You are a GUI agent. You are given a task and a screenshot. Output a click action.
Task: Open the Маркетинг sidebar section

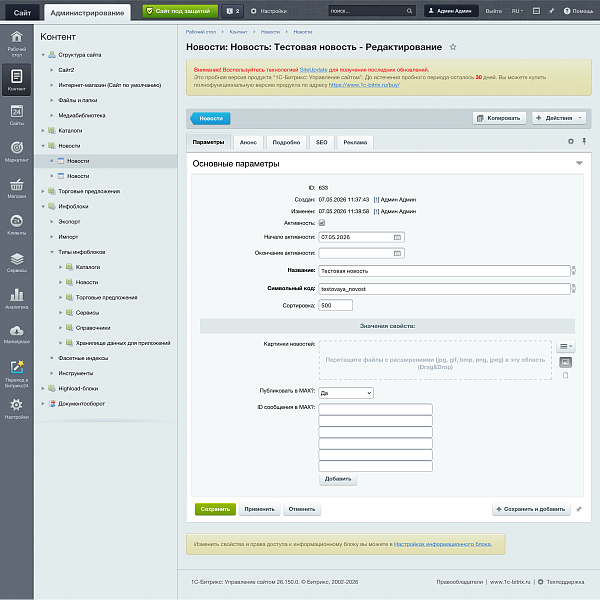pos(17,152)
